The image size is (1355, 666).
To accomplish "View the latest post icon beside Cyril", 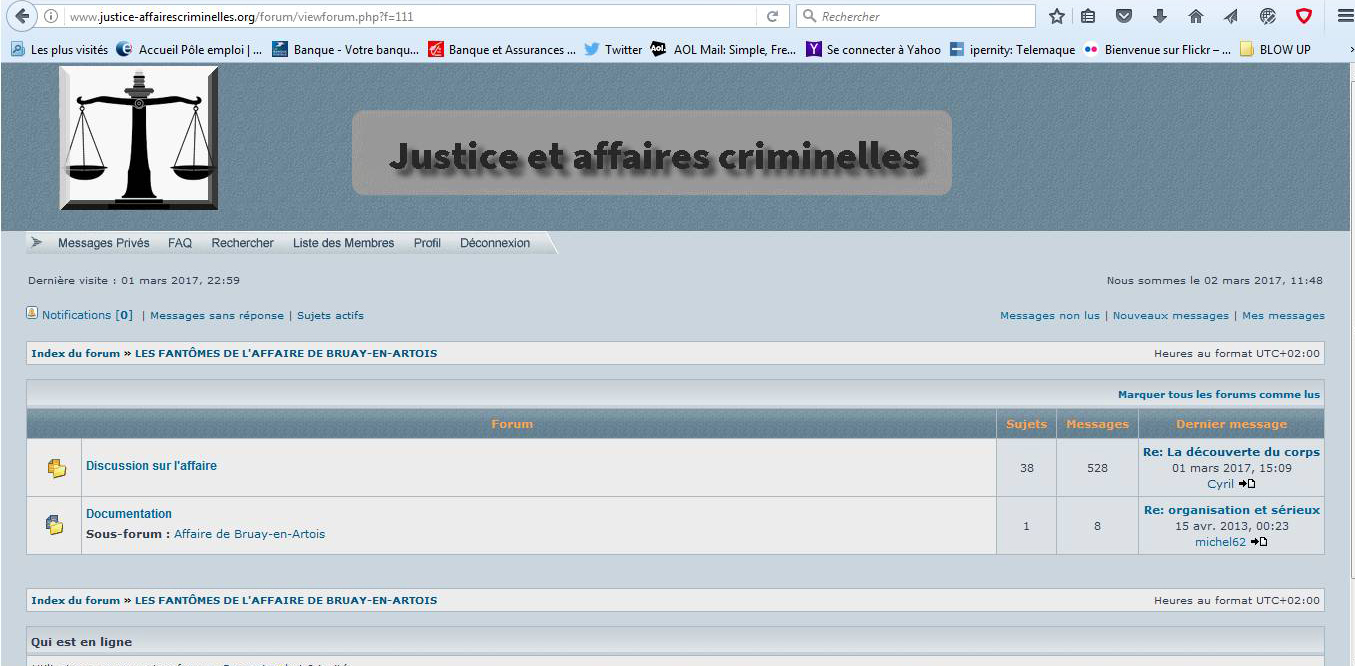I will tap(1247, 484).
